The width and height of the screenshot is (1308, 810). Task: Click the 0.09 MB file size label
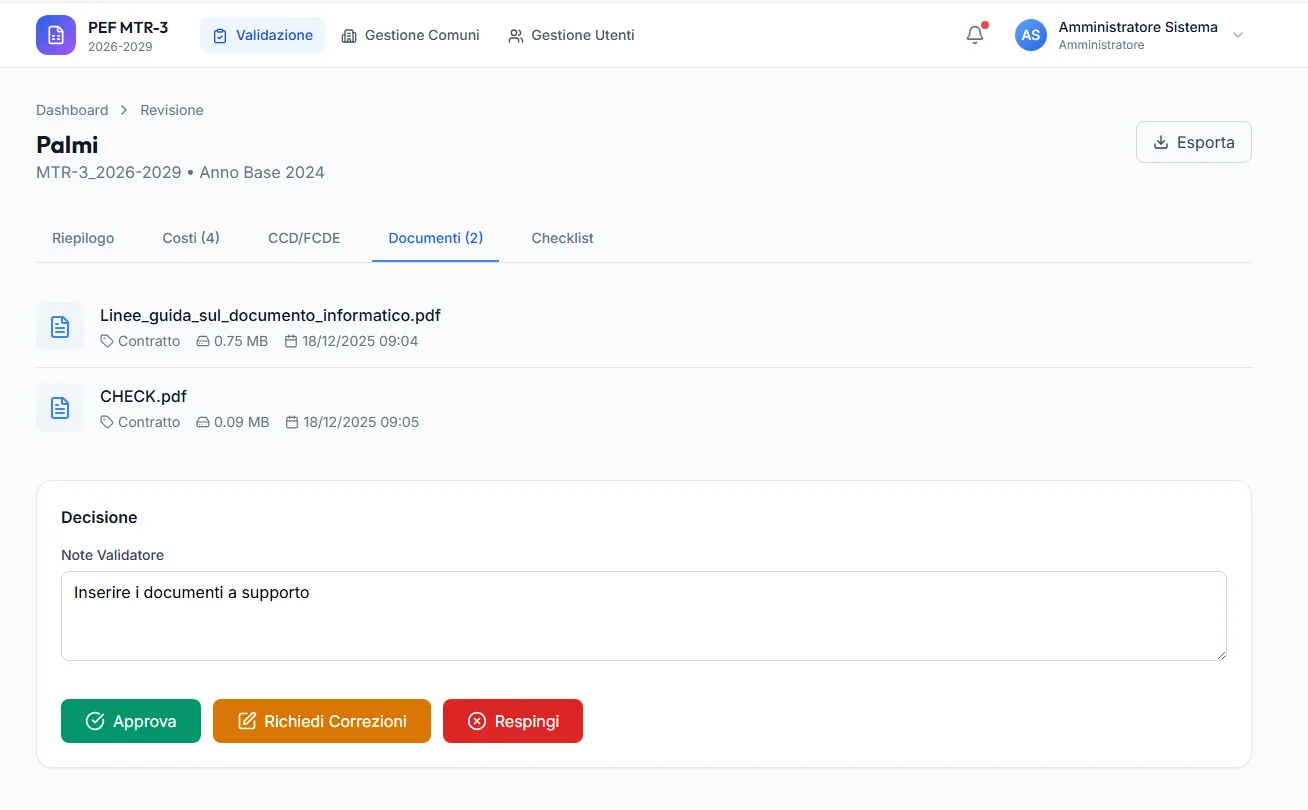[233, 422]
